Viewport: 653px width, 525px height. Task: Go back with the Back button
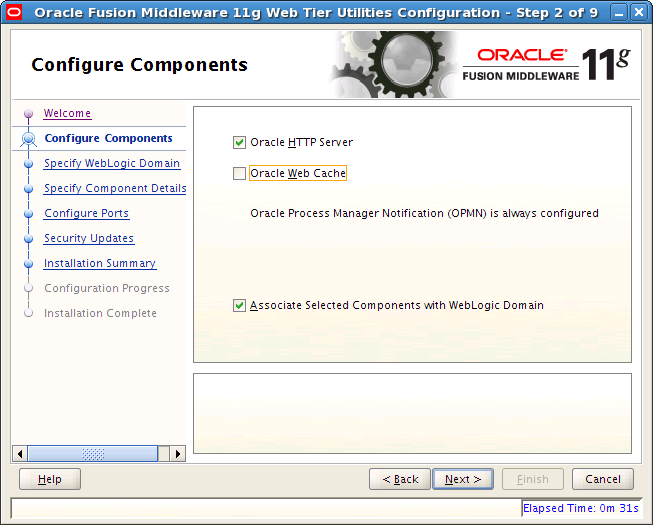(x=400, y=479)
